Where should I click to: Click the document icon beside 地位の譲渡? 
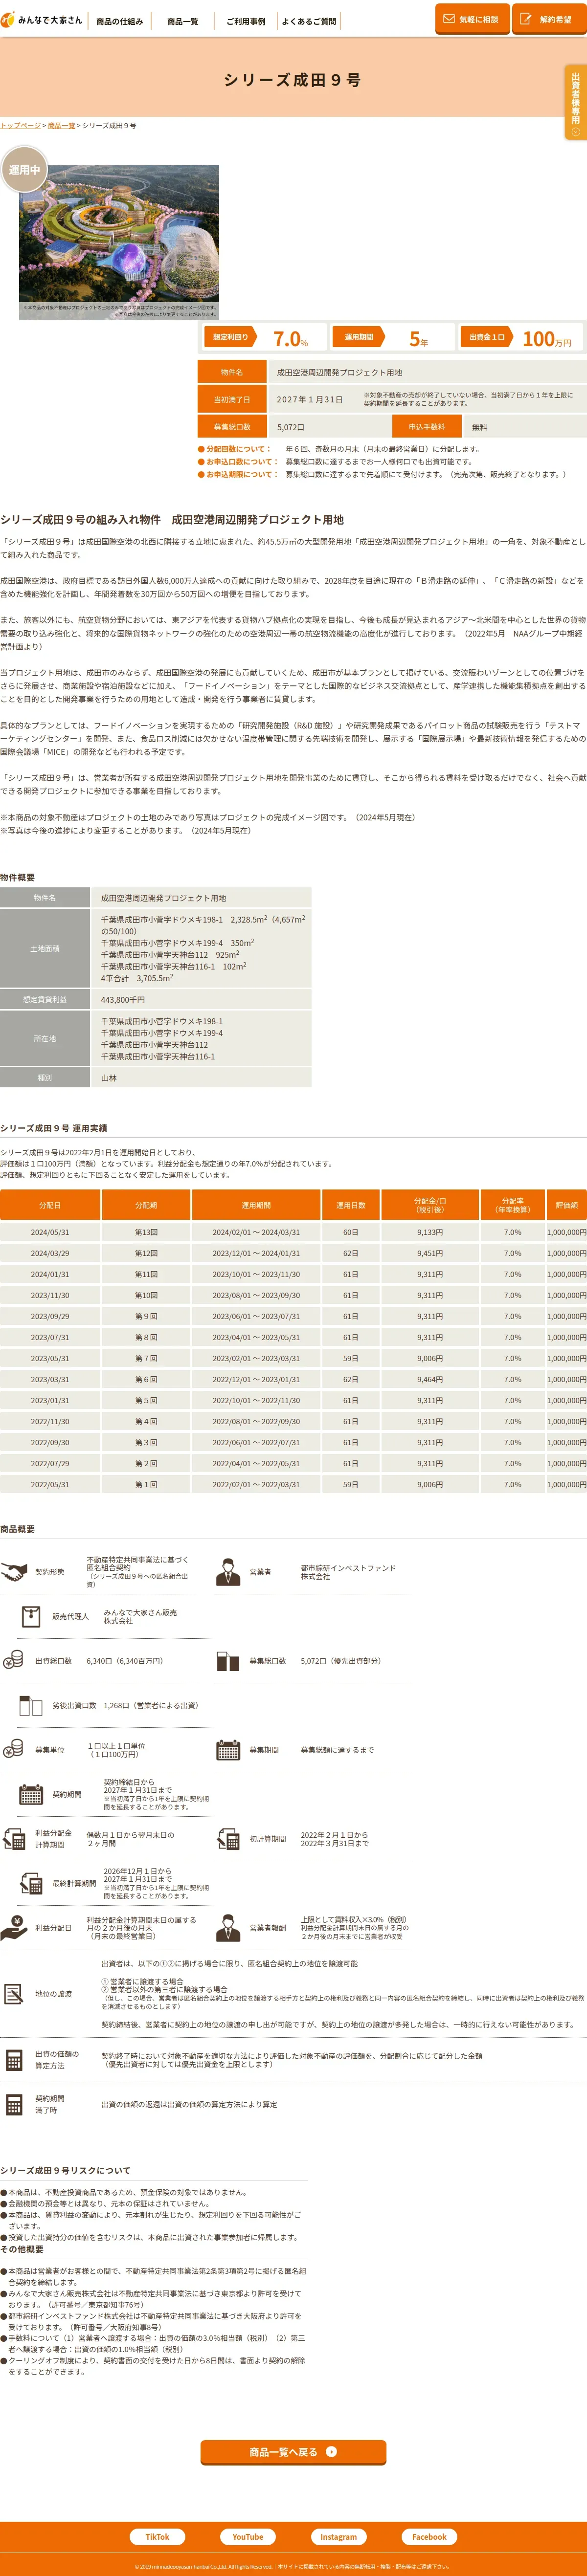pyautogui.click(x=13, y=1994)
